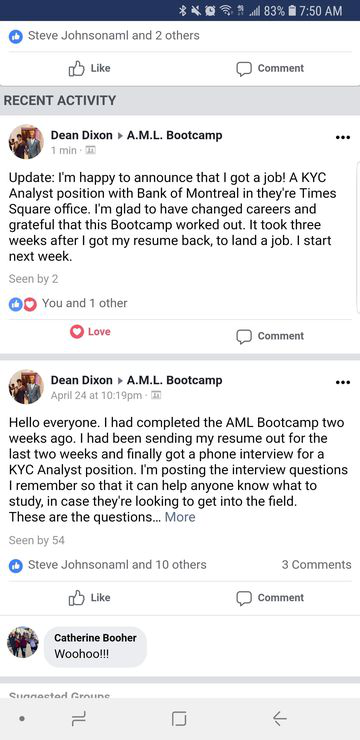Tap Android back navigation arrow

pyautogui.click(x=280, y=719)
